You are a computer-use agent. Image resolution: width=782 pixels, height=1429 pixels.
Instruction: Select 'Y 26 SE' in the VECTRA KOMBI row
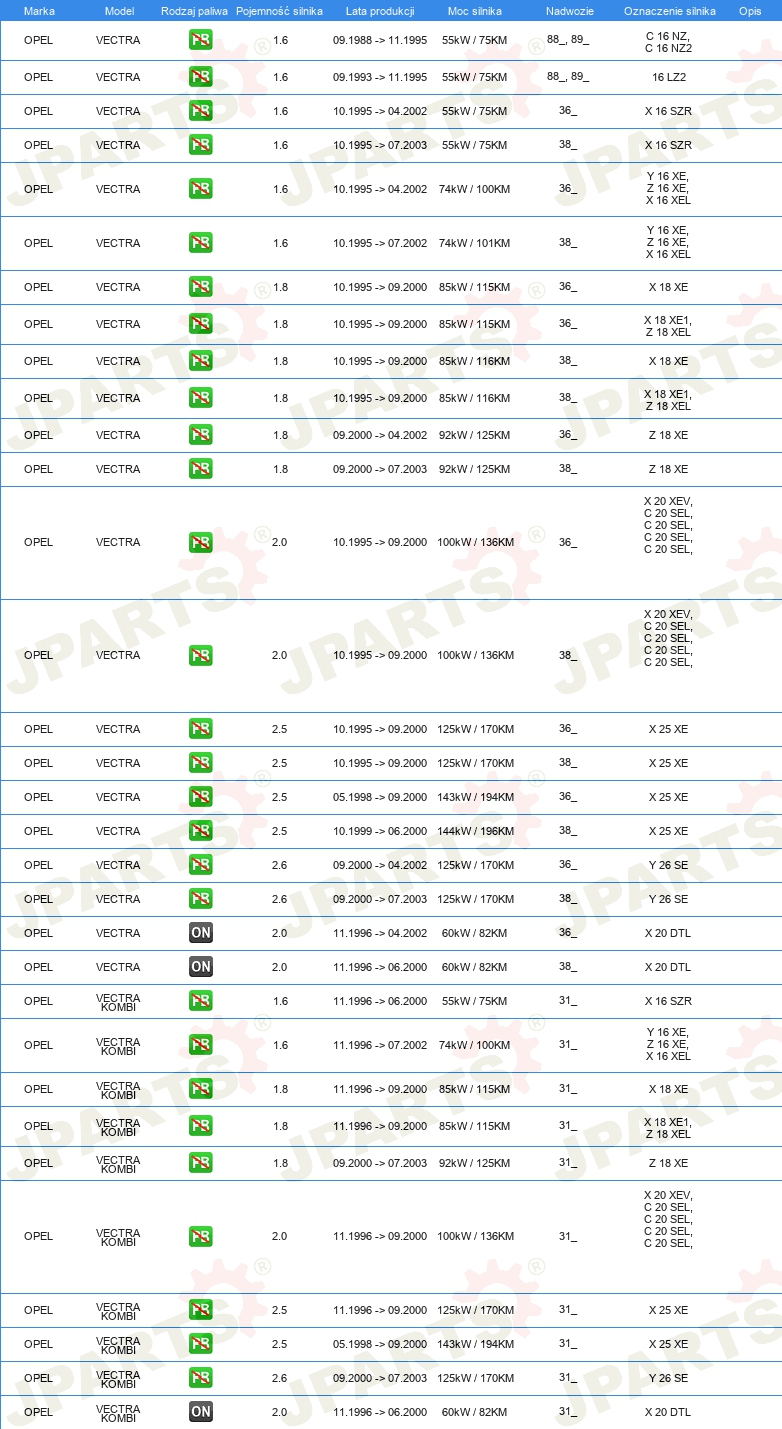point(668,1378)
